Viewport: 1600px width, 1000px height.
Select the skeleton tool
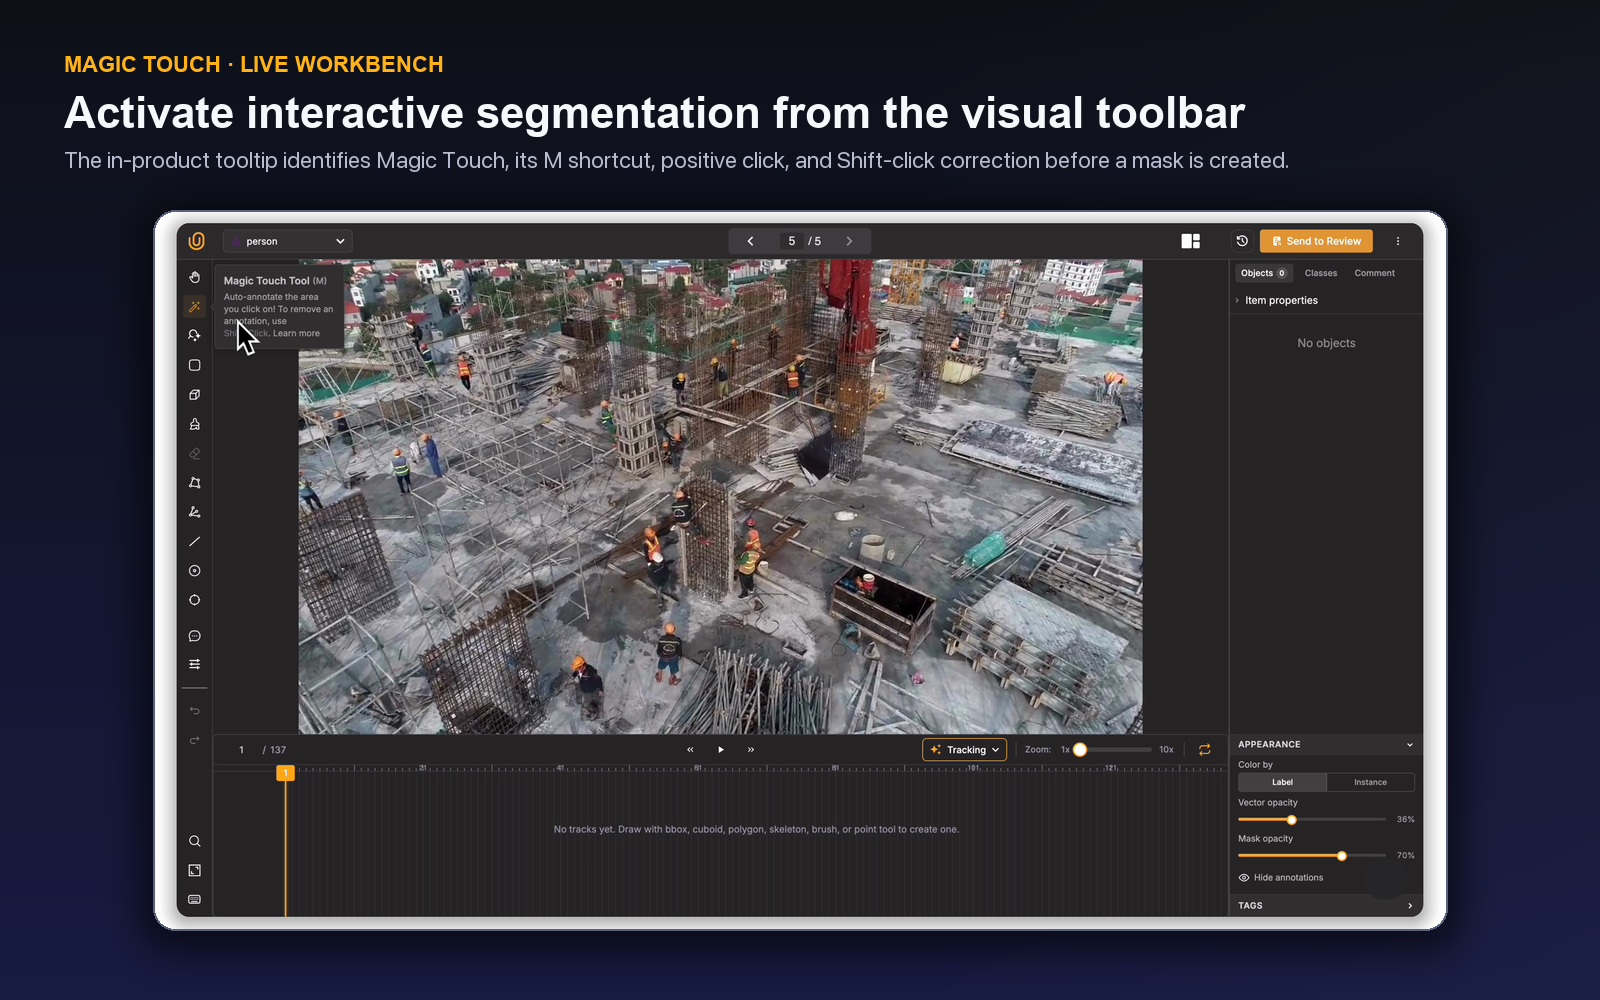click(x=195, y=512)
